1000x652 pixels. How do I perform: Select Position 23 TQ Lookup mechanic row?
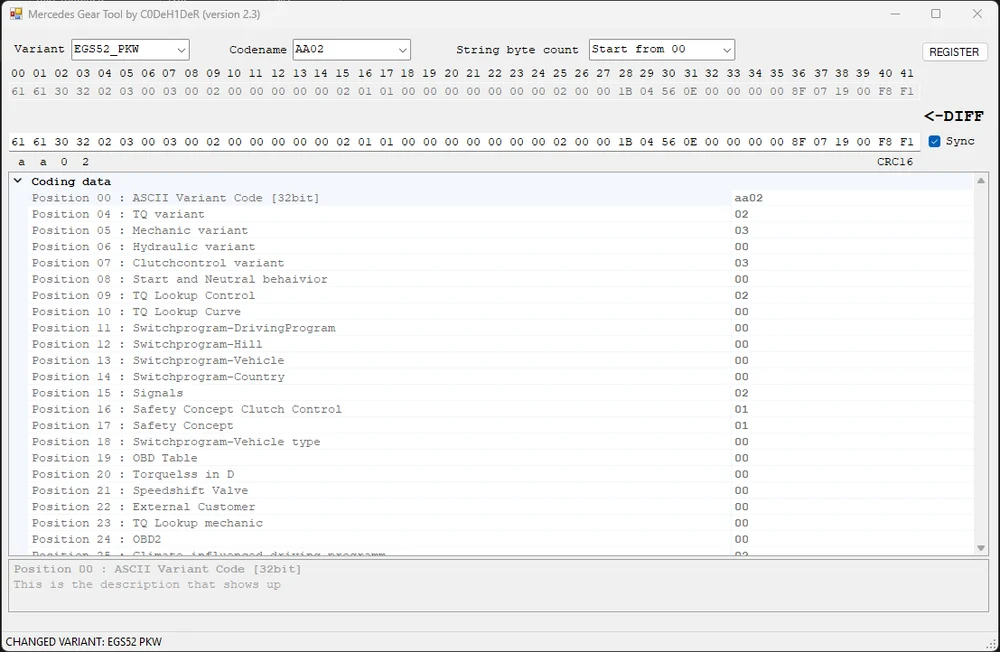tap(501, 523)
